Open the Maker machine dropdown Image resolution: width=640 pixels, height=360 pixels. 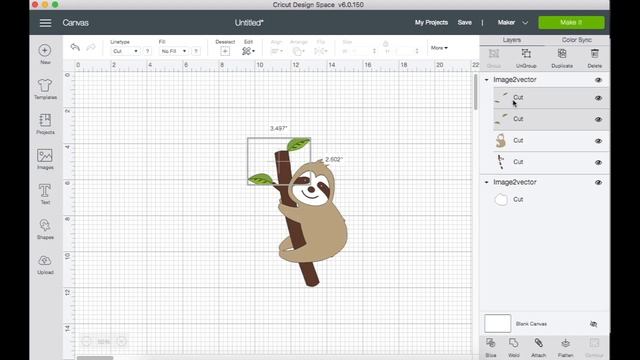click(513, 23)
